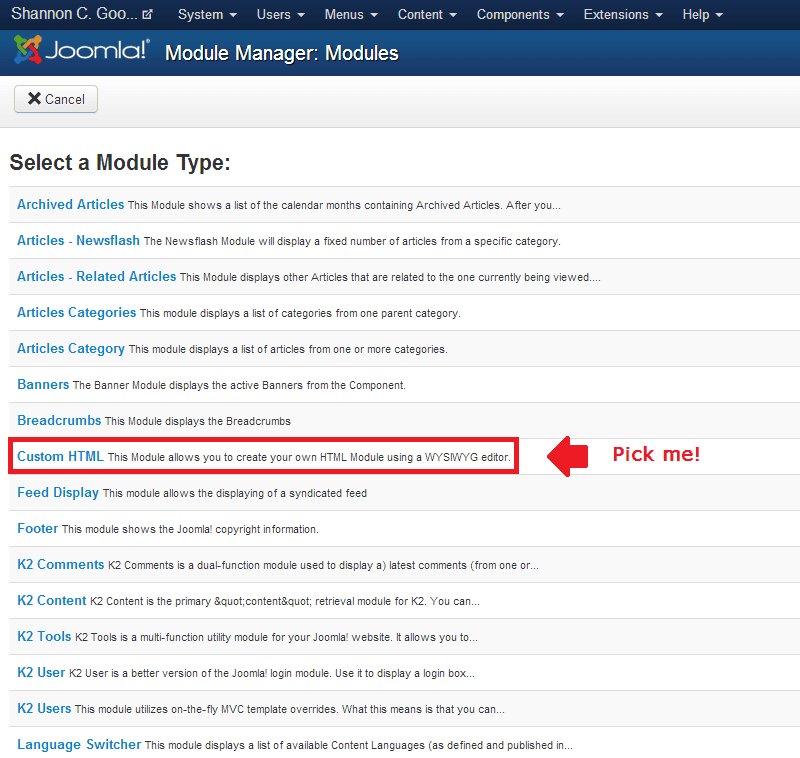Select the Footer module type
Image resolution: width=800 pixels, height=758 pixels.
coord(38,528)
